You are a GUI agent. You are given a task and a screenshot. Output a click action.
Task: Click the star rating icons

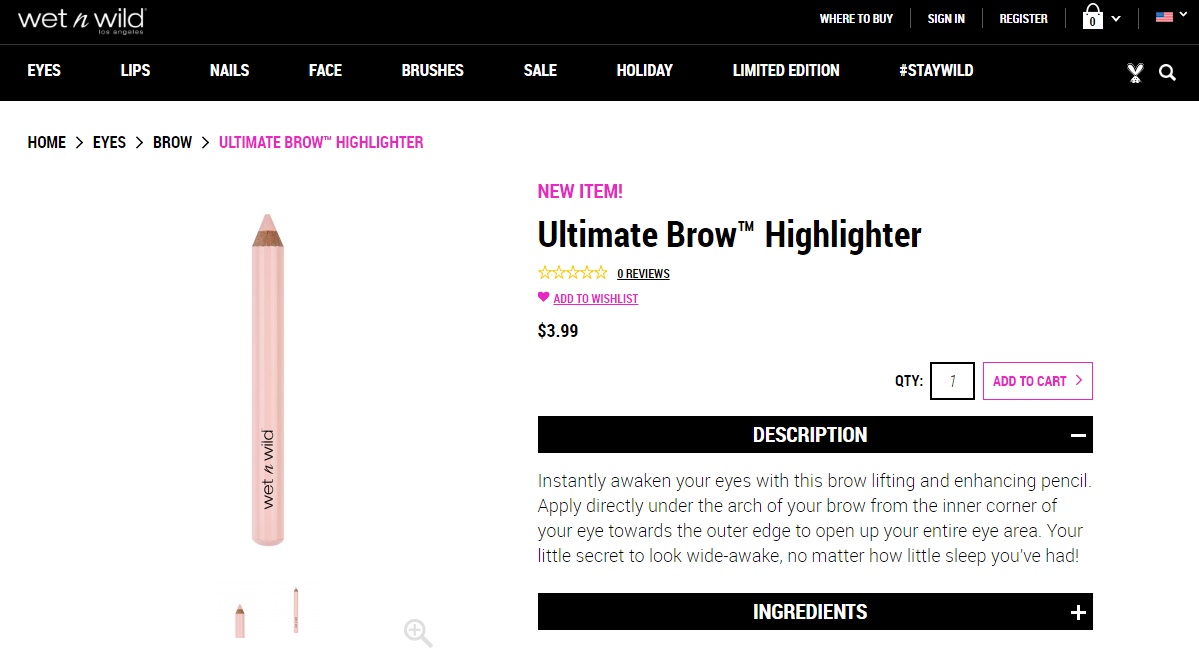[x=572, y=273]
